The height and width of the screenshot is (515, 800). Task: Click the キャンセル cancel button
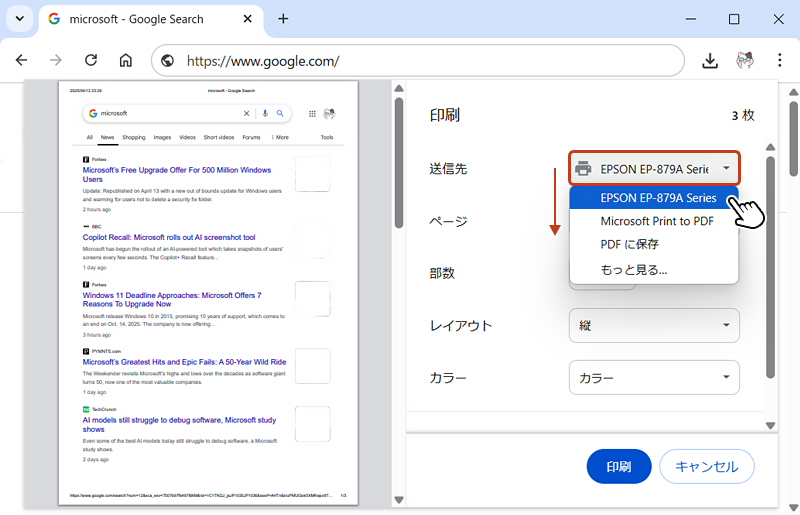click(x=707, y=467)
